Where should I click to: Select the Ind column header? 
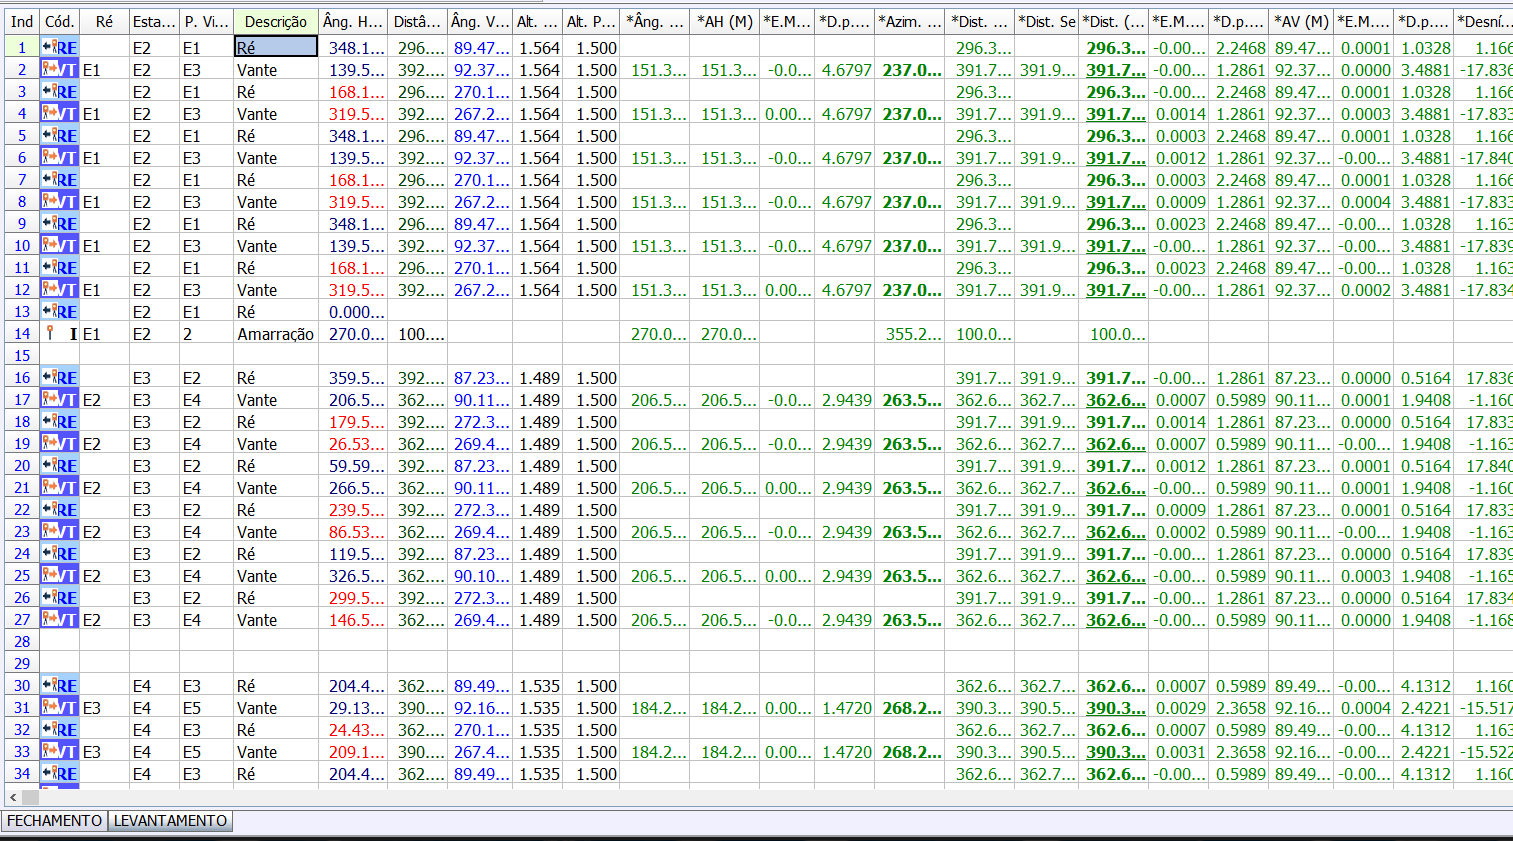pos(22,21)
